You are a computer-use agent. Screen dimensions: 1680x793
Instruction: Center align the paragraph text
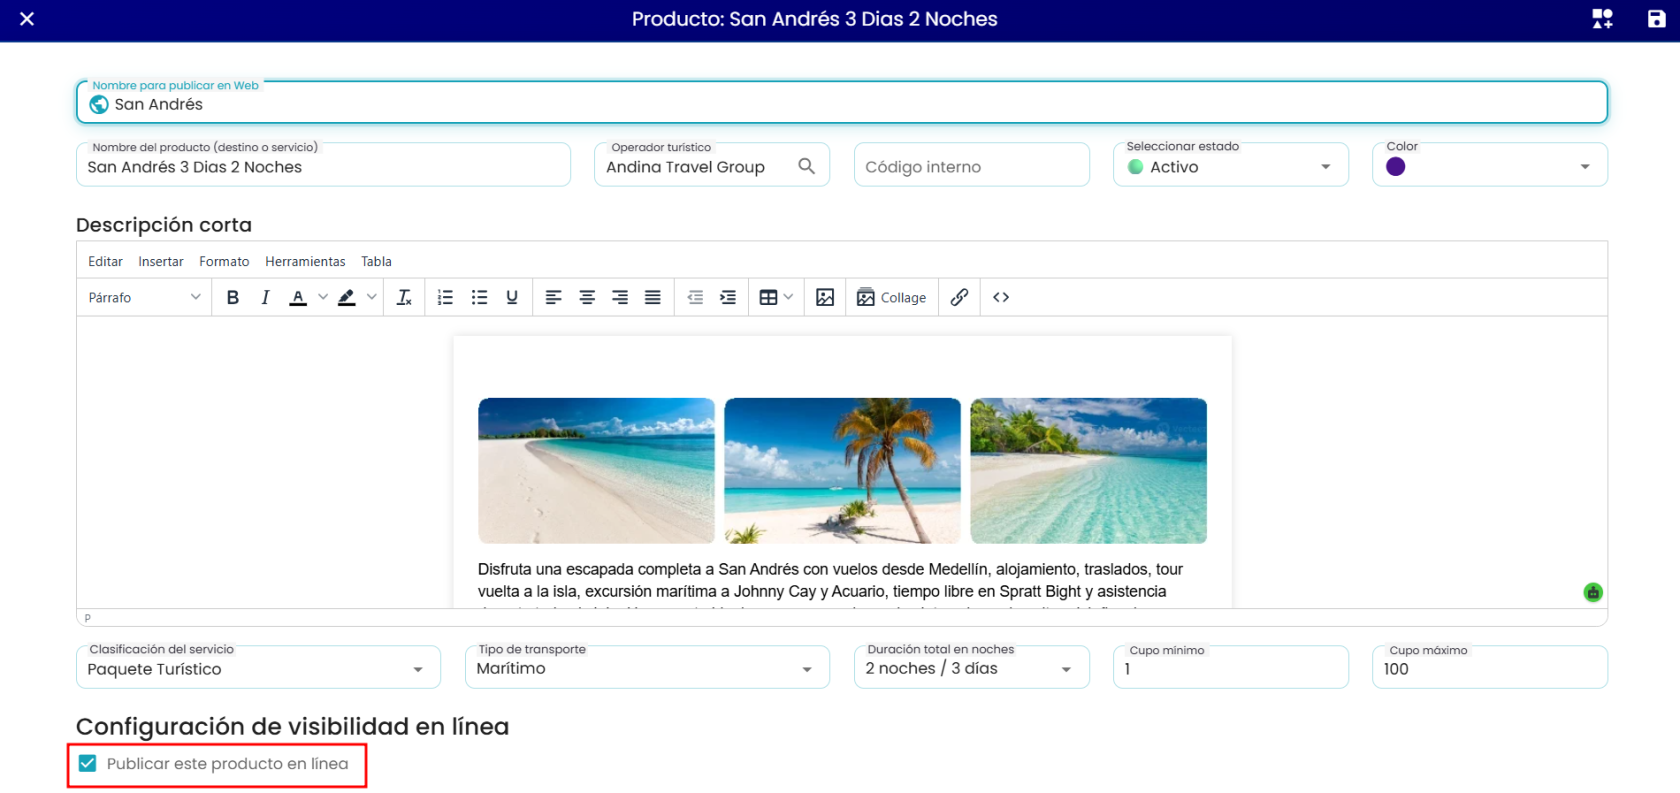tap(587, 297)
